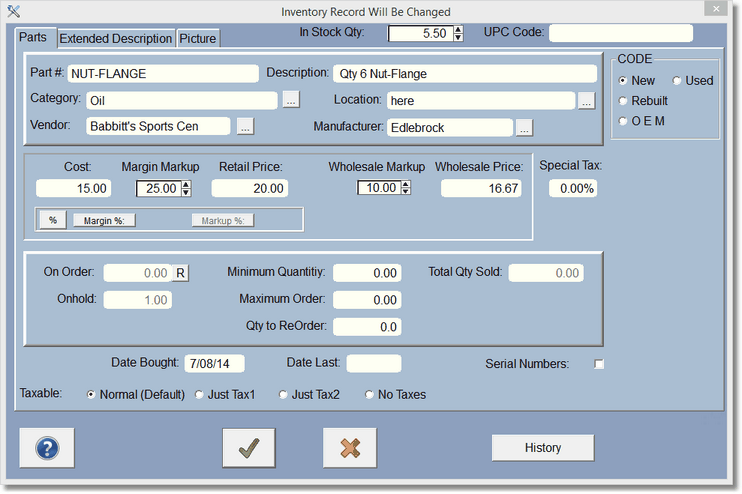Switch to the Extended Description tab

click(115, 39)
